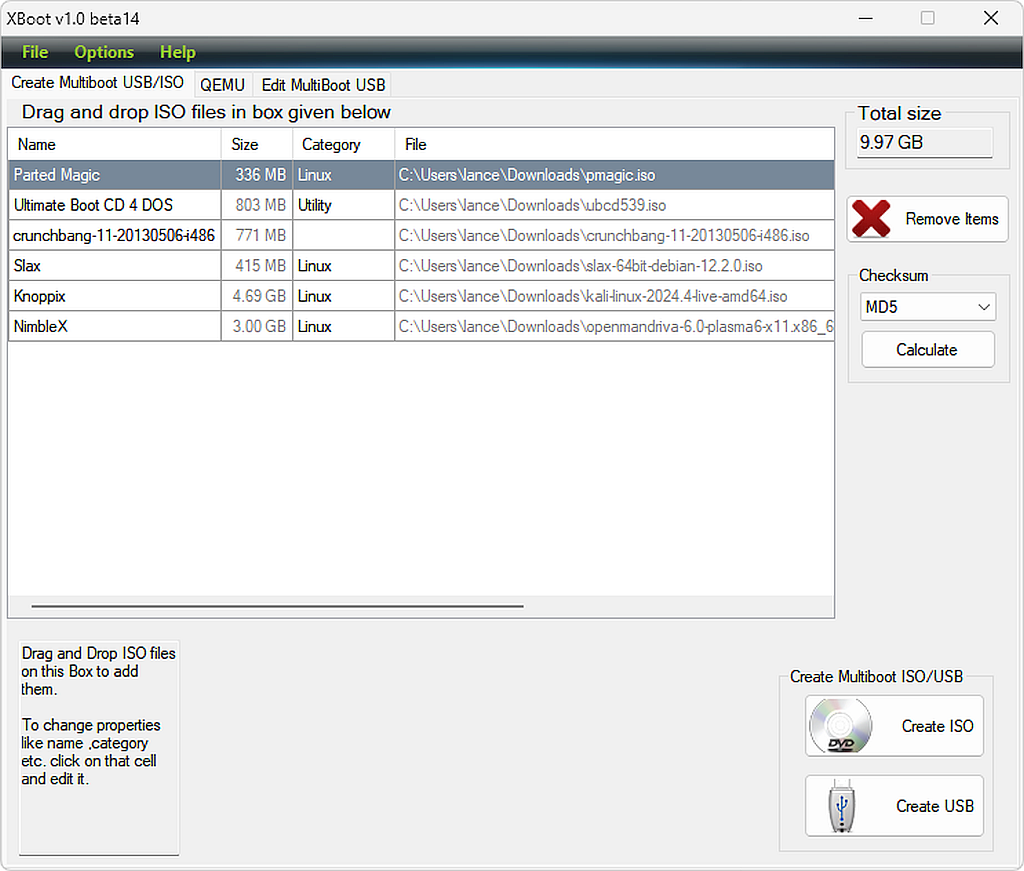Edit the Linux category cell for NimbleX
Image resolution: width=1024 pixels, height=871 pixels.
344,326
